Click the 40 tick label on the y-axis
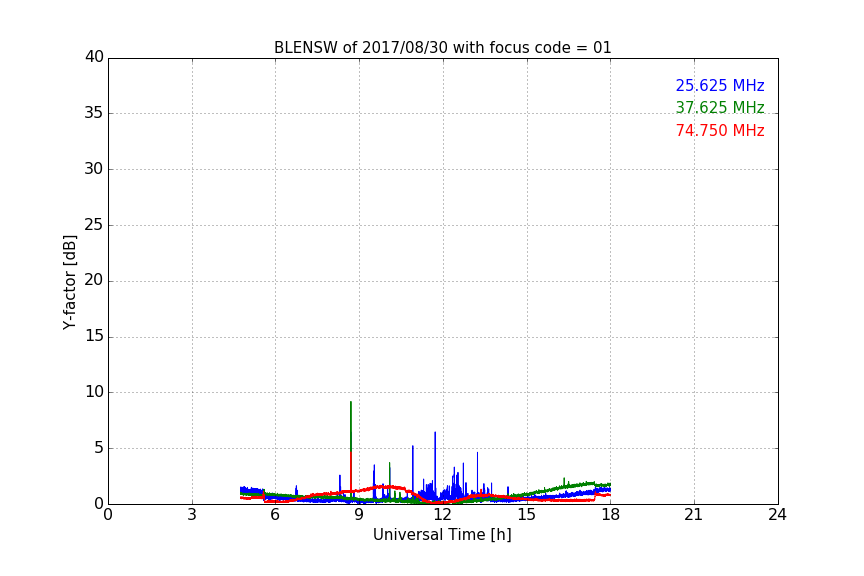The height and width of the screenshot is (576, 864). click(94, 57)
